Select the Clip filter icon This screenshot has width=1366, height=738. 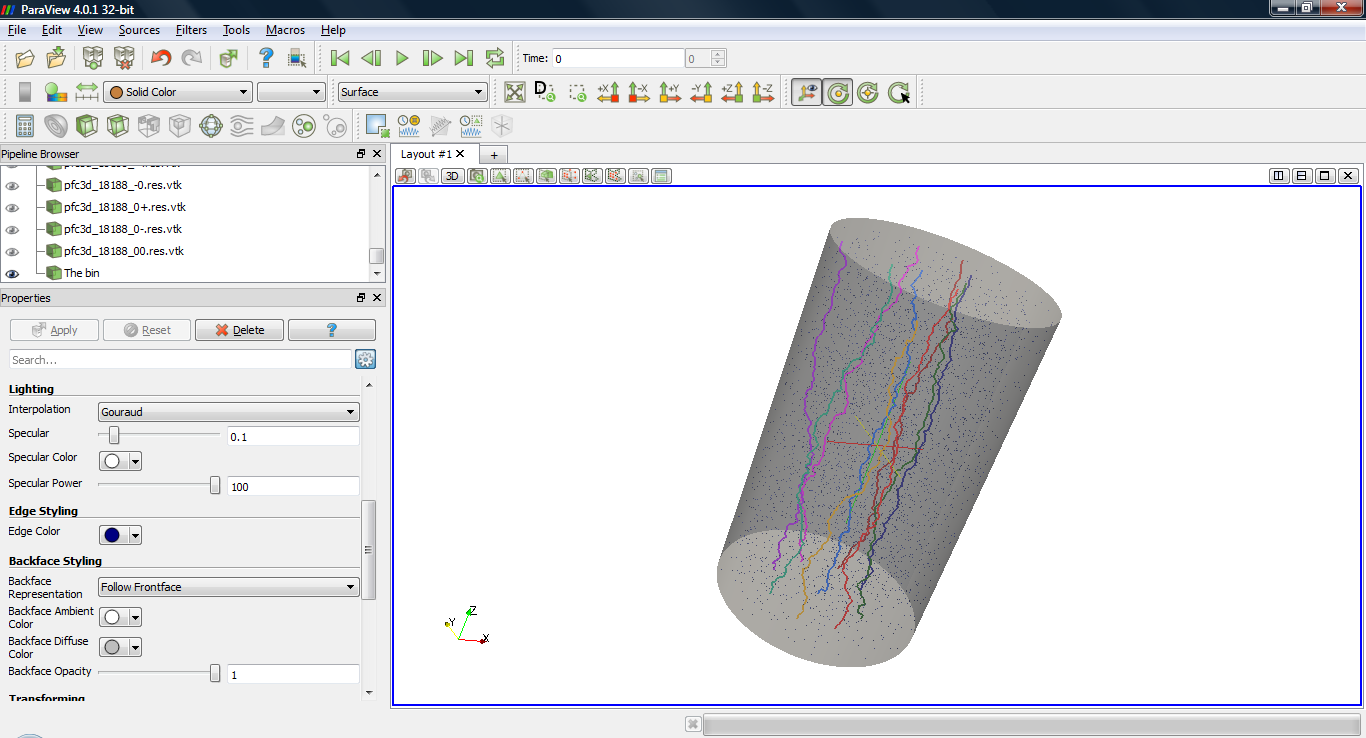point(86,126)
